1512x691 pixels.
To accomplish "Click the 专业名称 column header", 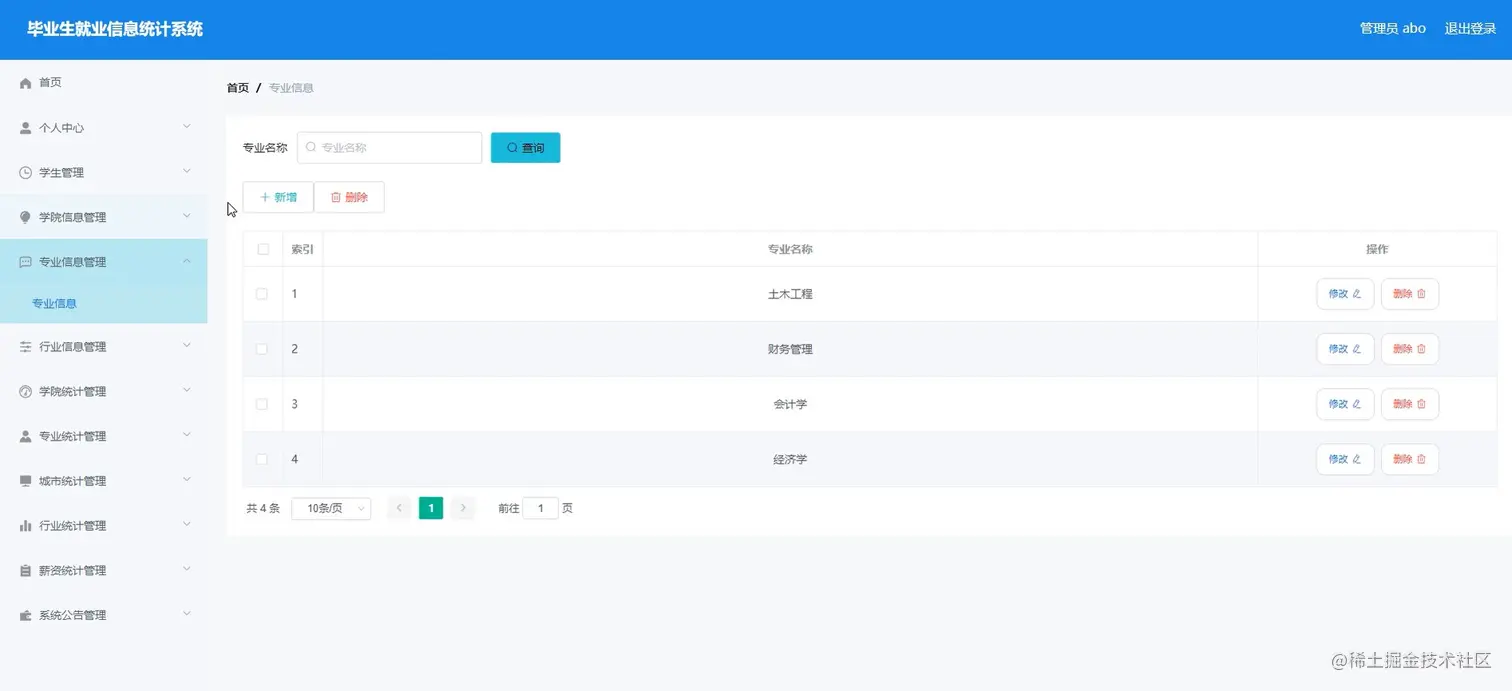I will pos(790,249).
